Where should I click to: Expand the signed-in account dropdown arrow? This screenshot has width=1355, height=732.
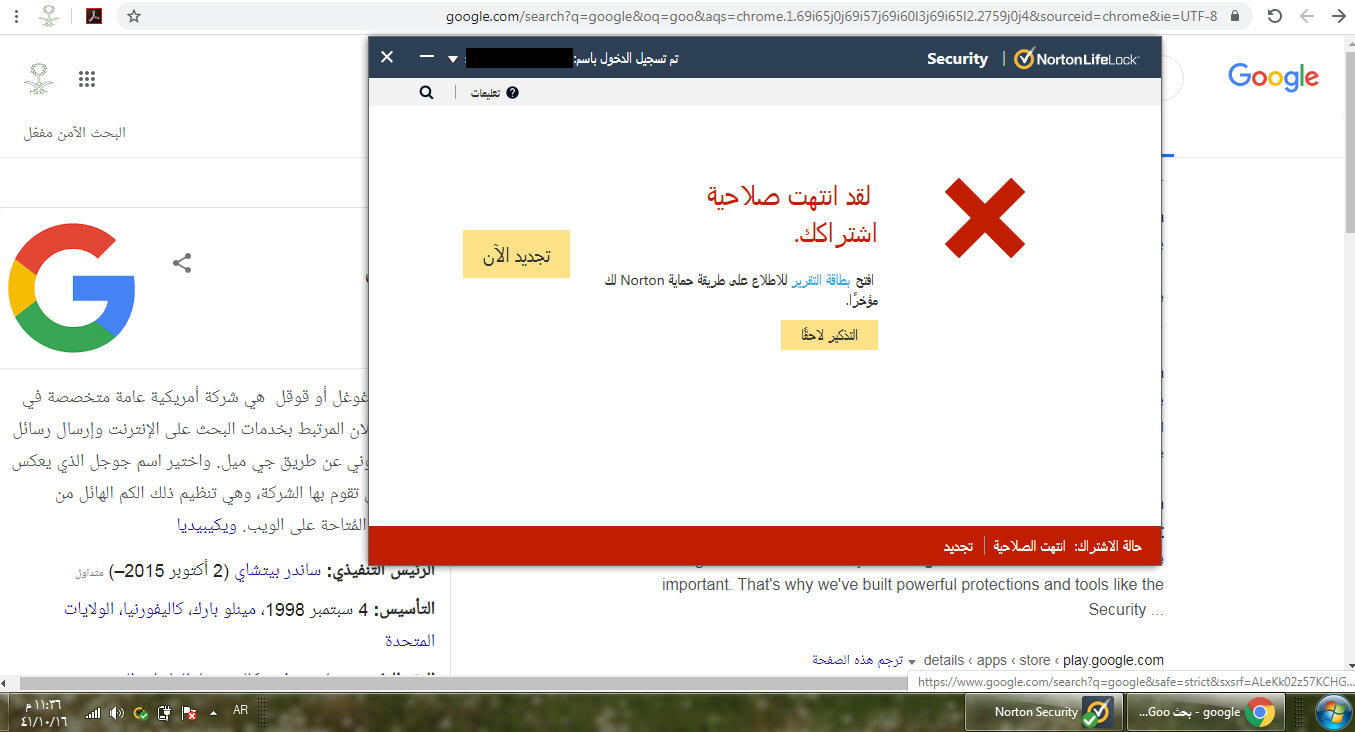[x=453, y=59]
